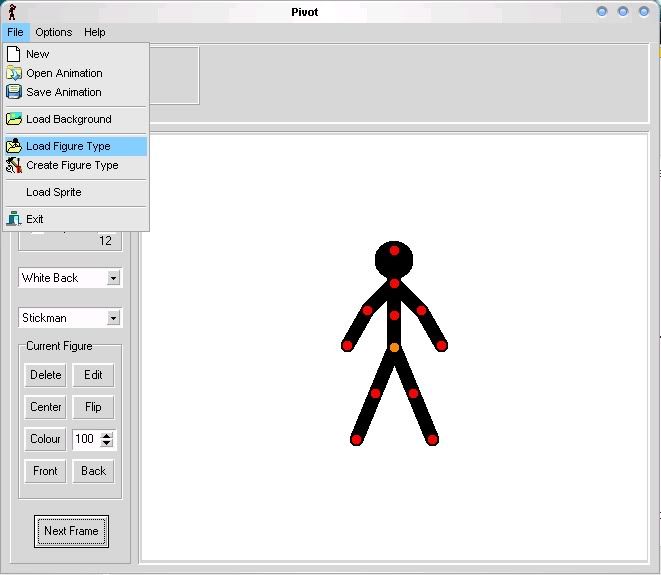Click the Load Background icon

(x=14, y=119)
